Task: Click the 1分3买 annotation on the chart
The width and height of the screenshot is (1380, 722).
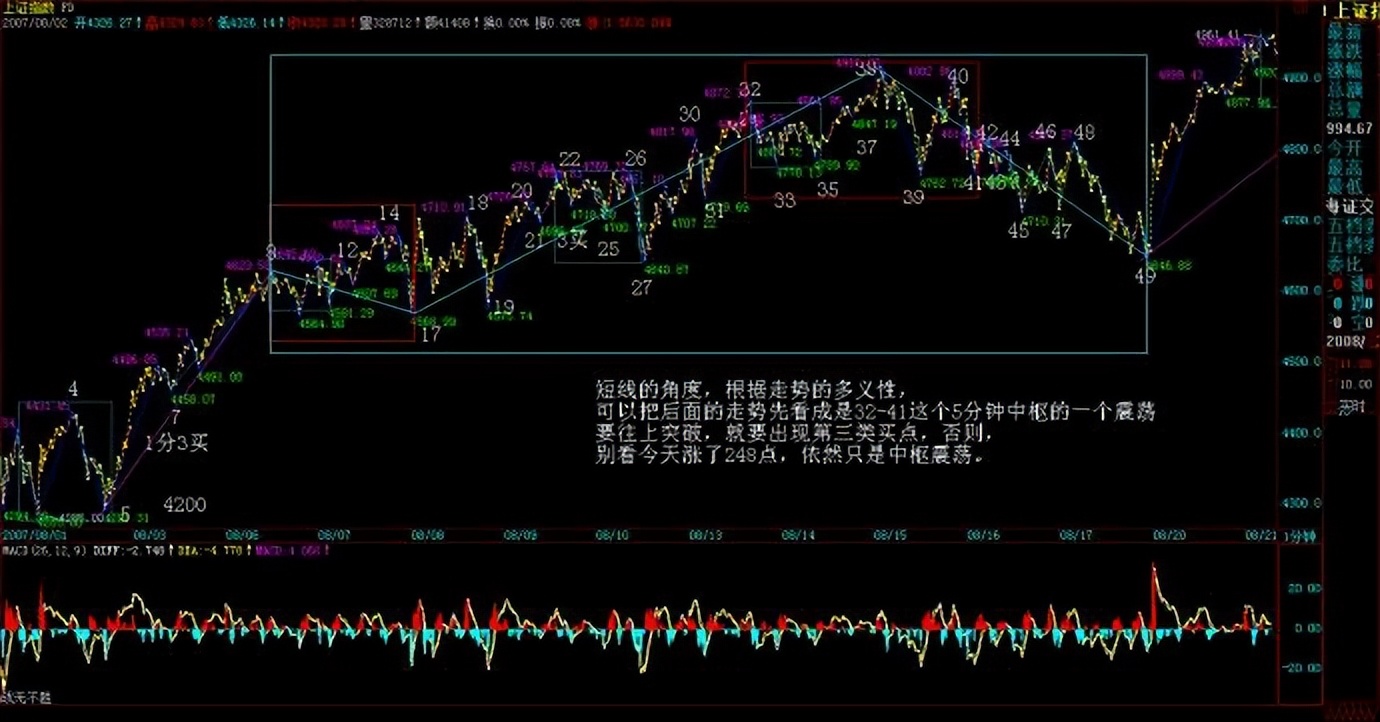Action: [x=178, y=440]
